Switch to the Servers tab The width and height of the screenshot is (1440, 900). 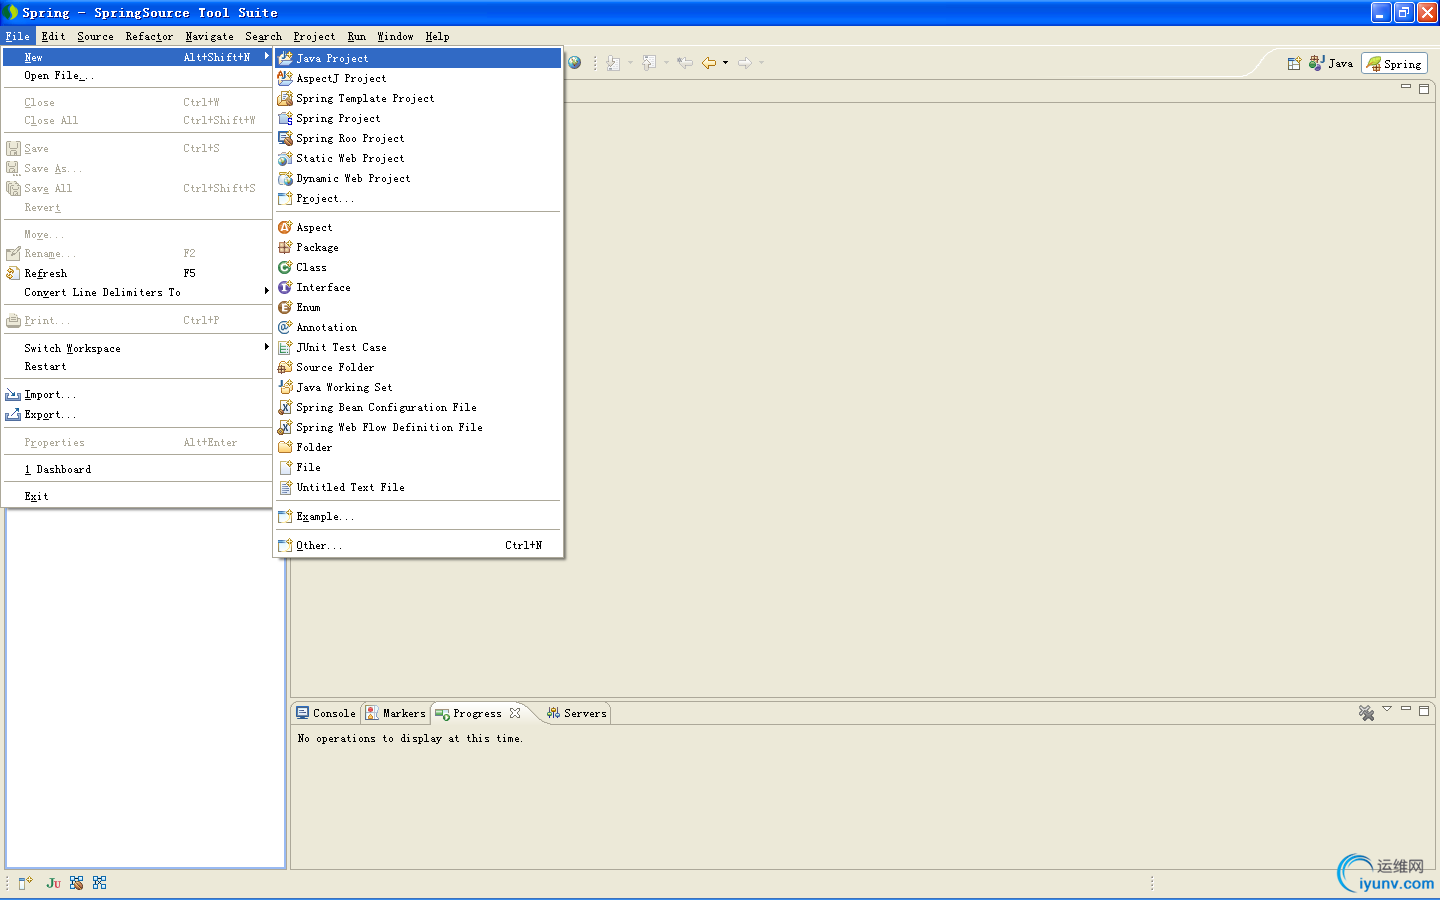pyautogui.click(x=577, y=713)
